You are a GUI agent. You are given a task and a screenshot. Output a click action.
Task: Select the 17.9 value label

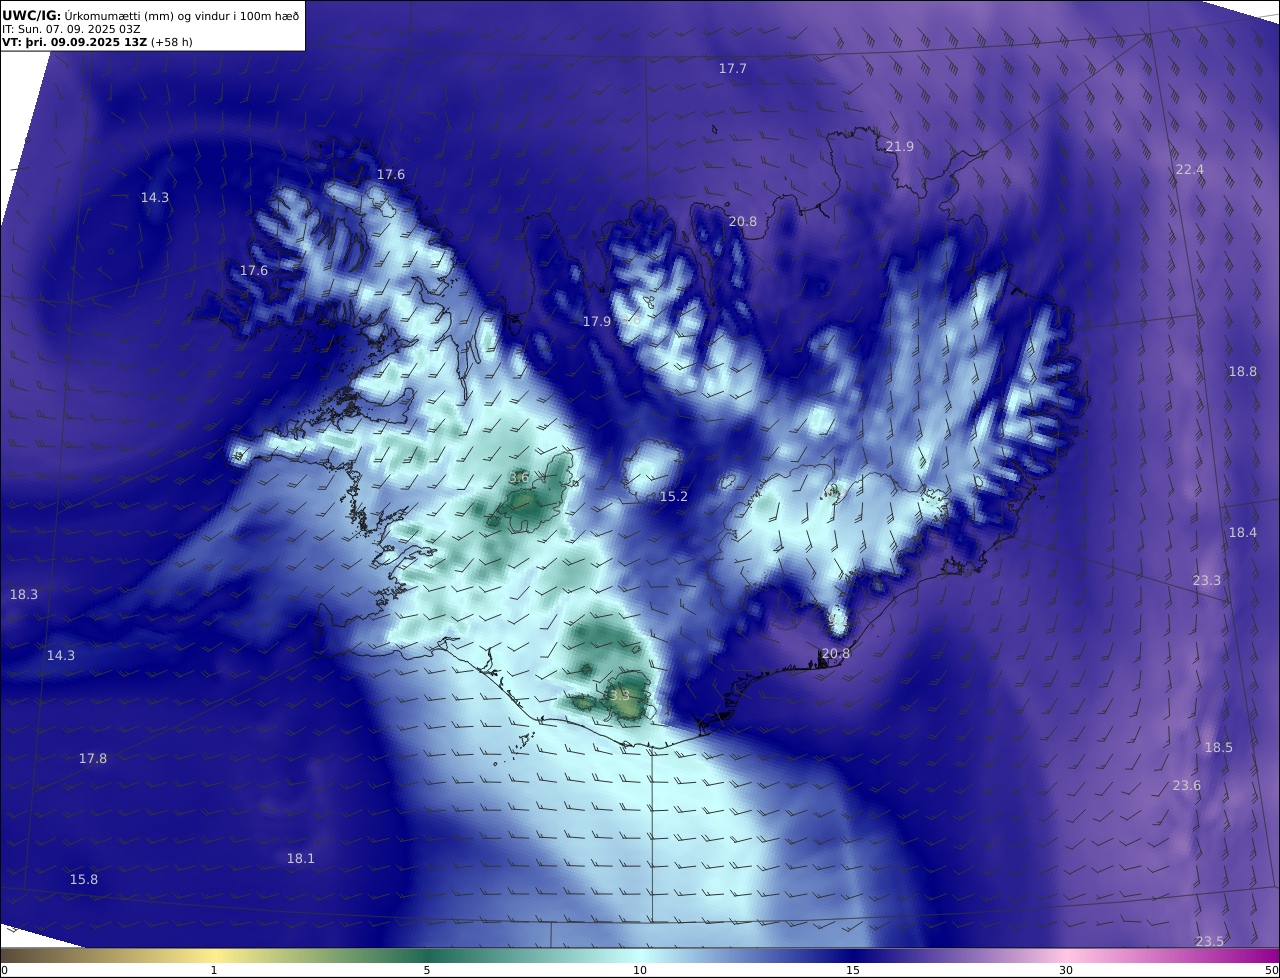(x=597, y=321)
